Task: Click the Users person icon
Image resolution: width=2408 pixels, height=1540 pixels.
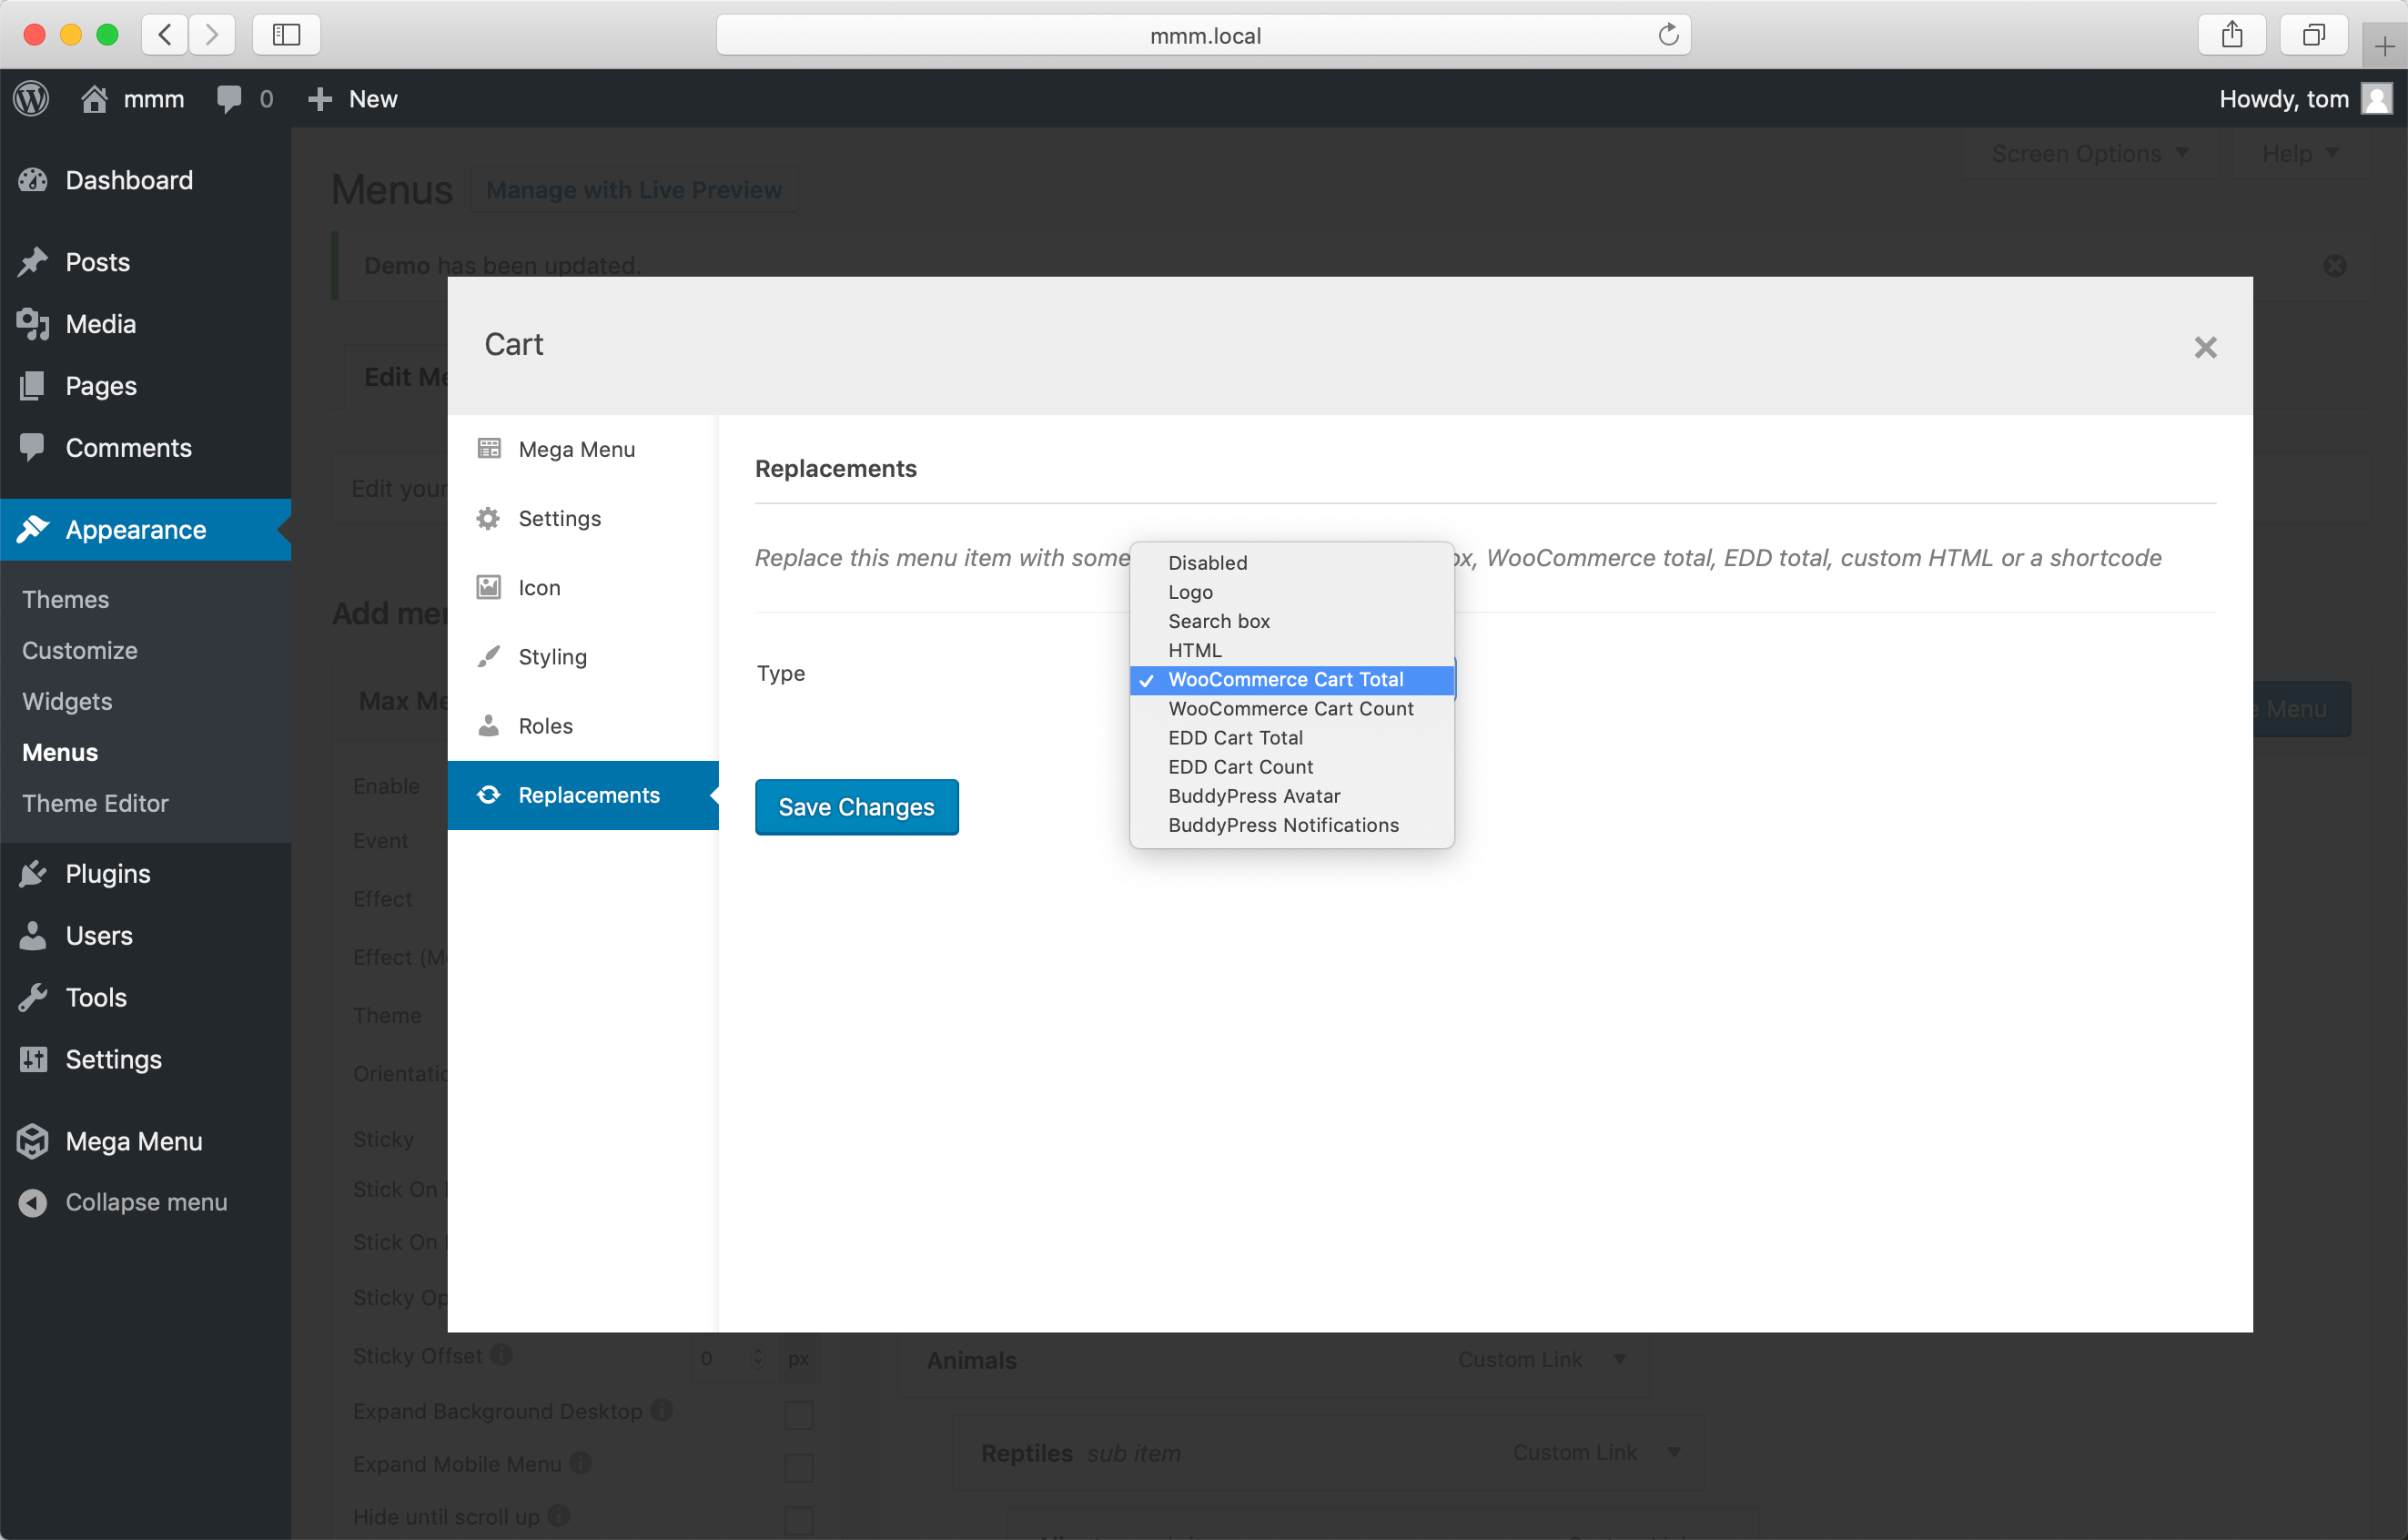Action: pos(33,935)
